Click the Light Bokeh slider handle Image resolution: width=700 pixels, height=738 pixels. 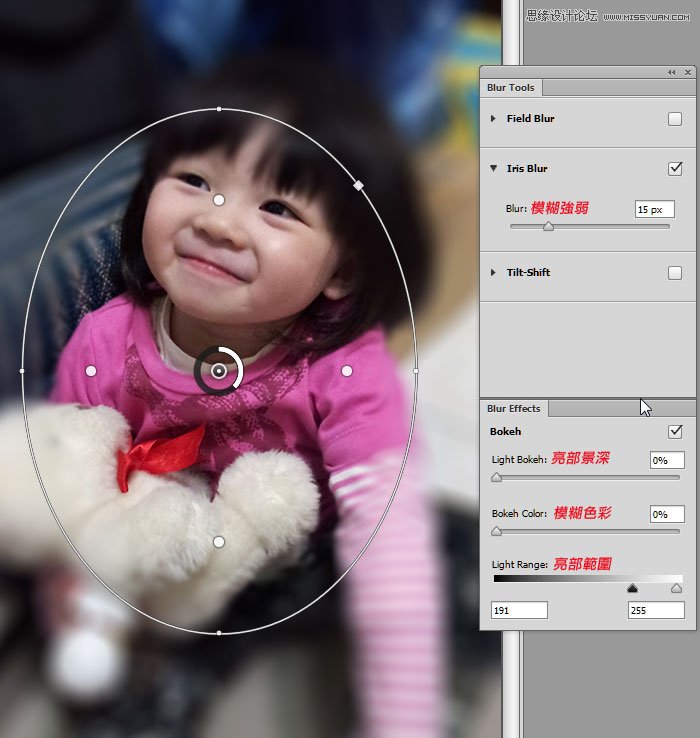pyautogui.click(x=496, y=478)
